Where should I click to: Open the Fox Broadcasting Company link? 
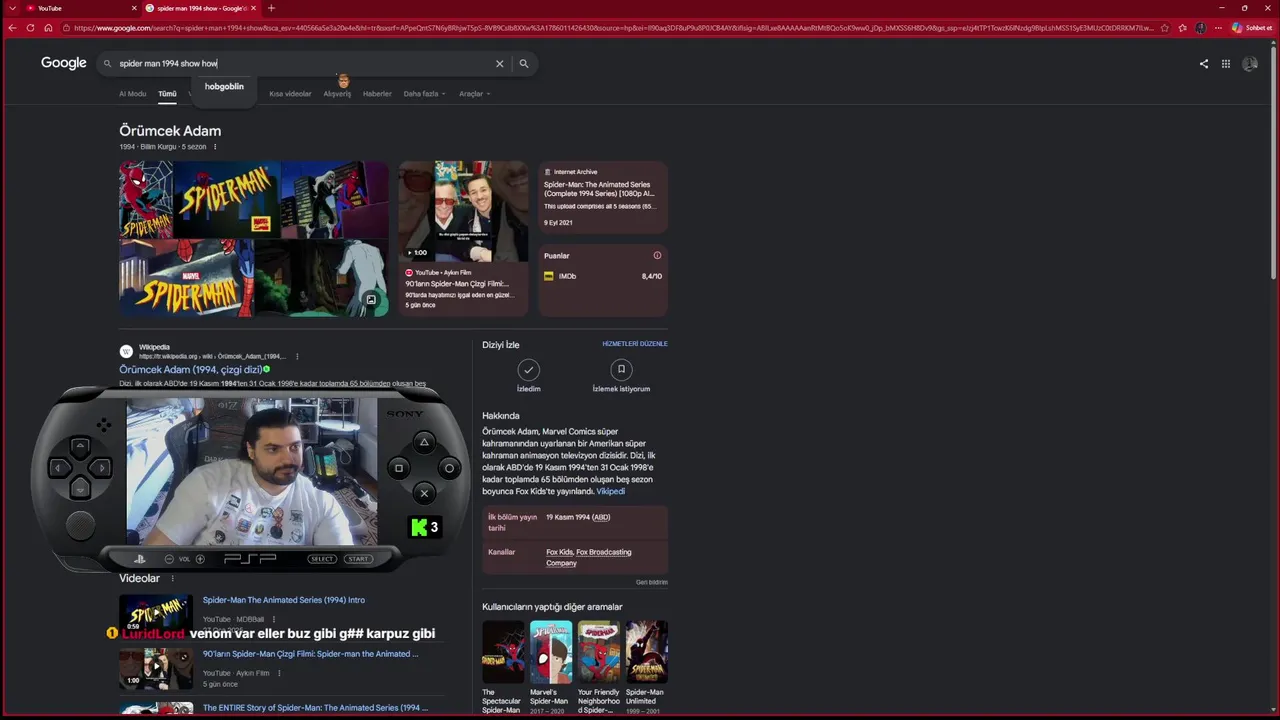pos(589,558)
